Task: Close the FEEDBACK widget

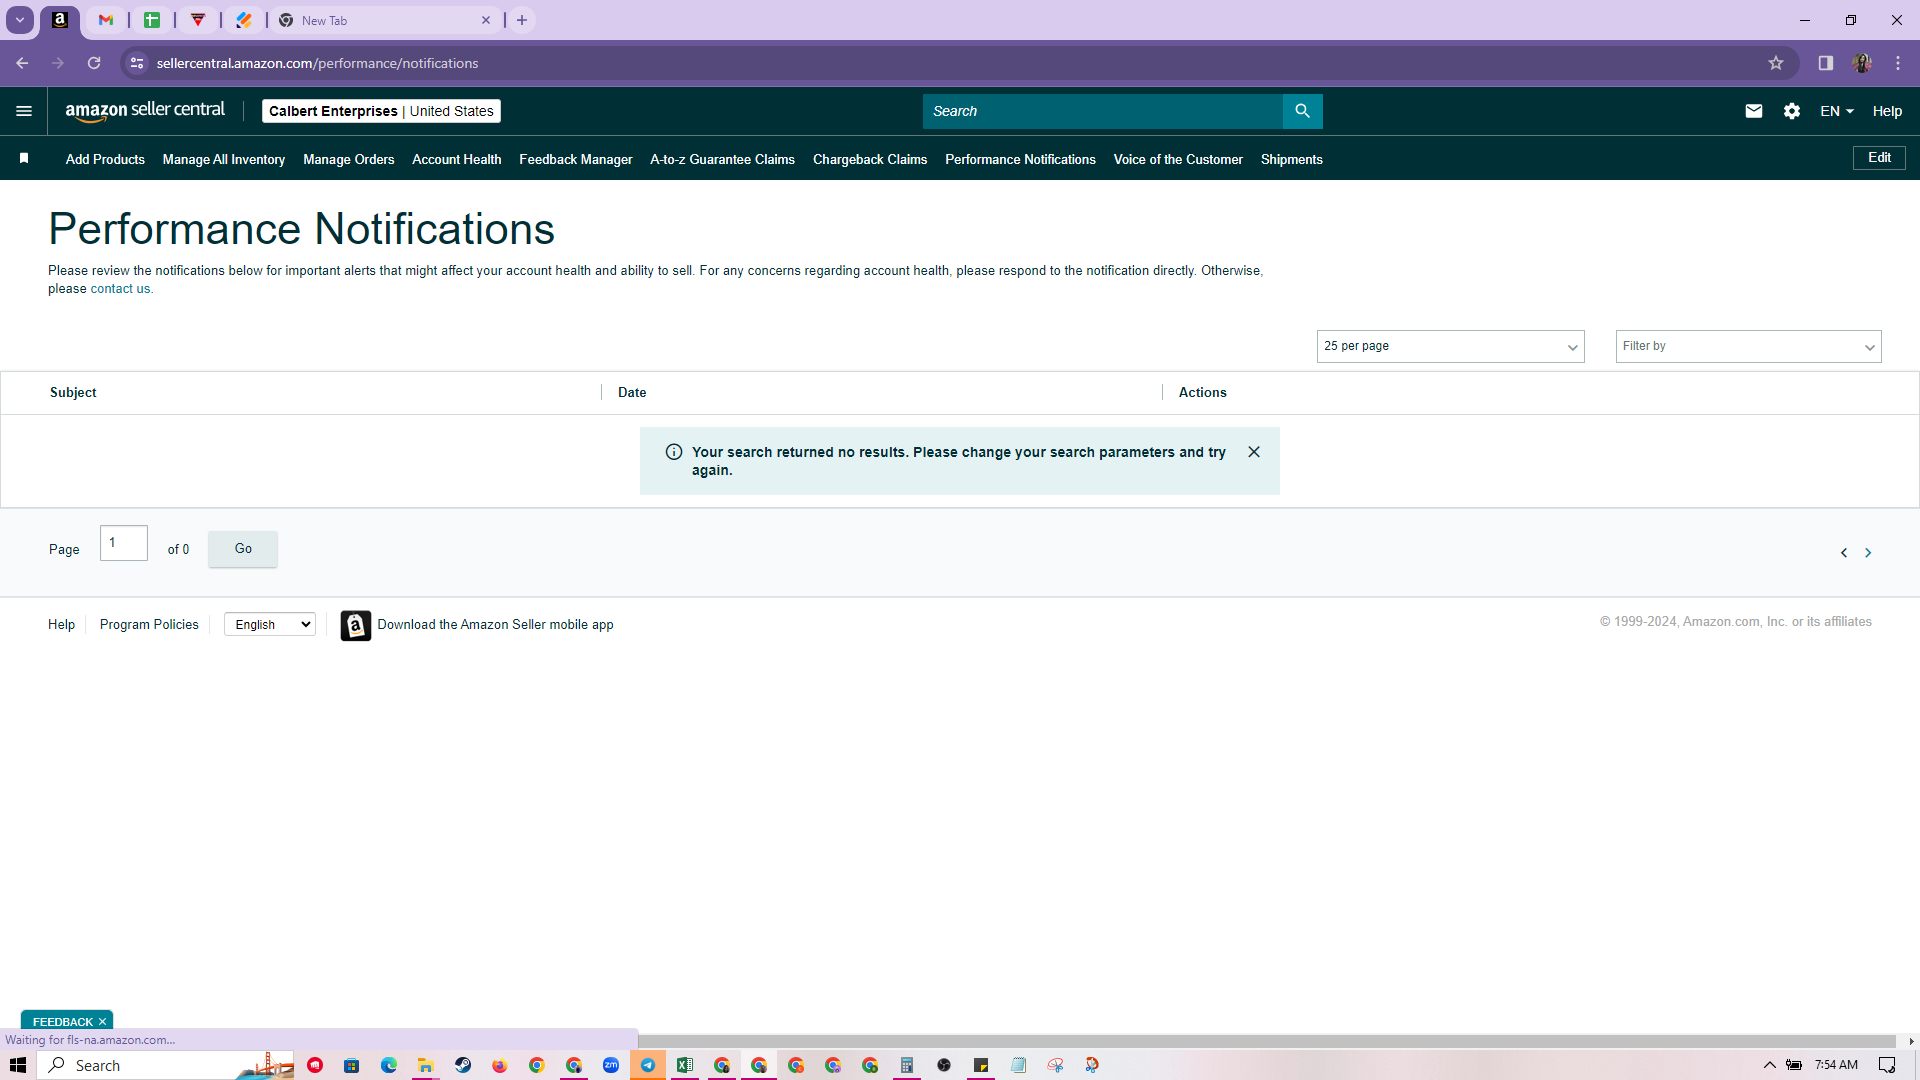Action: [102, 1022]
